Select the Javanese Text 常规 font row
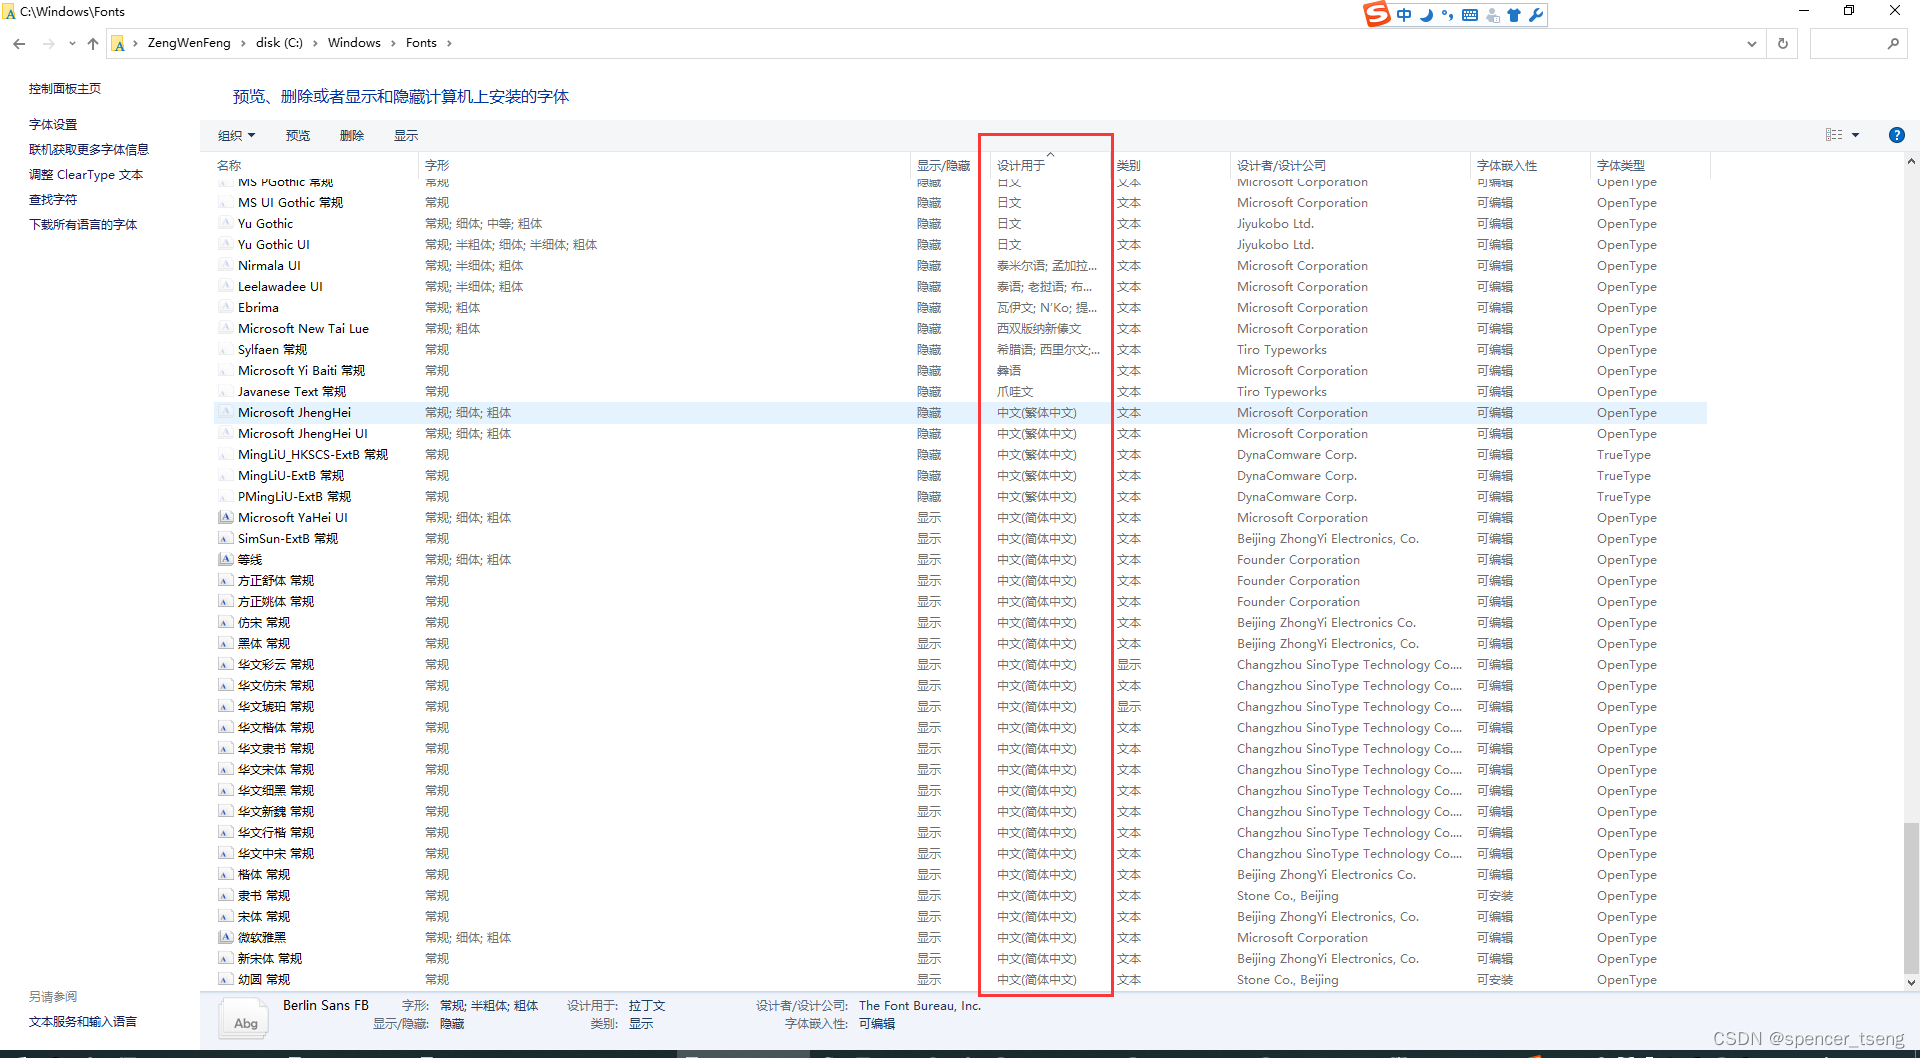Screen dimensions: 1920x1058 (960, 391)
